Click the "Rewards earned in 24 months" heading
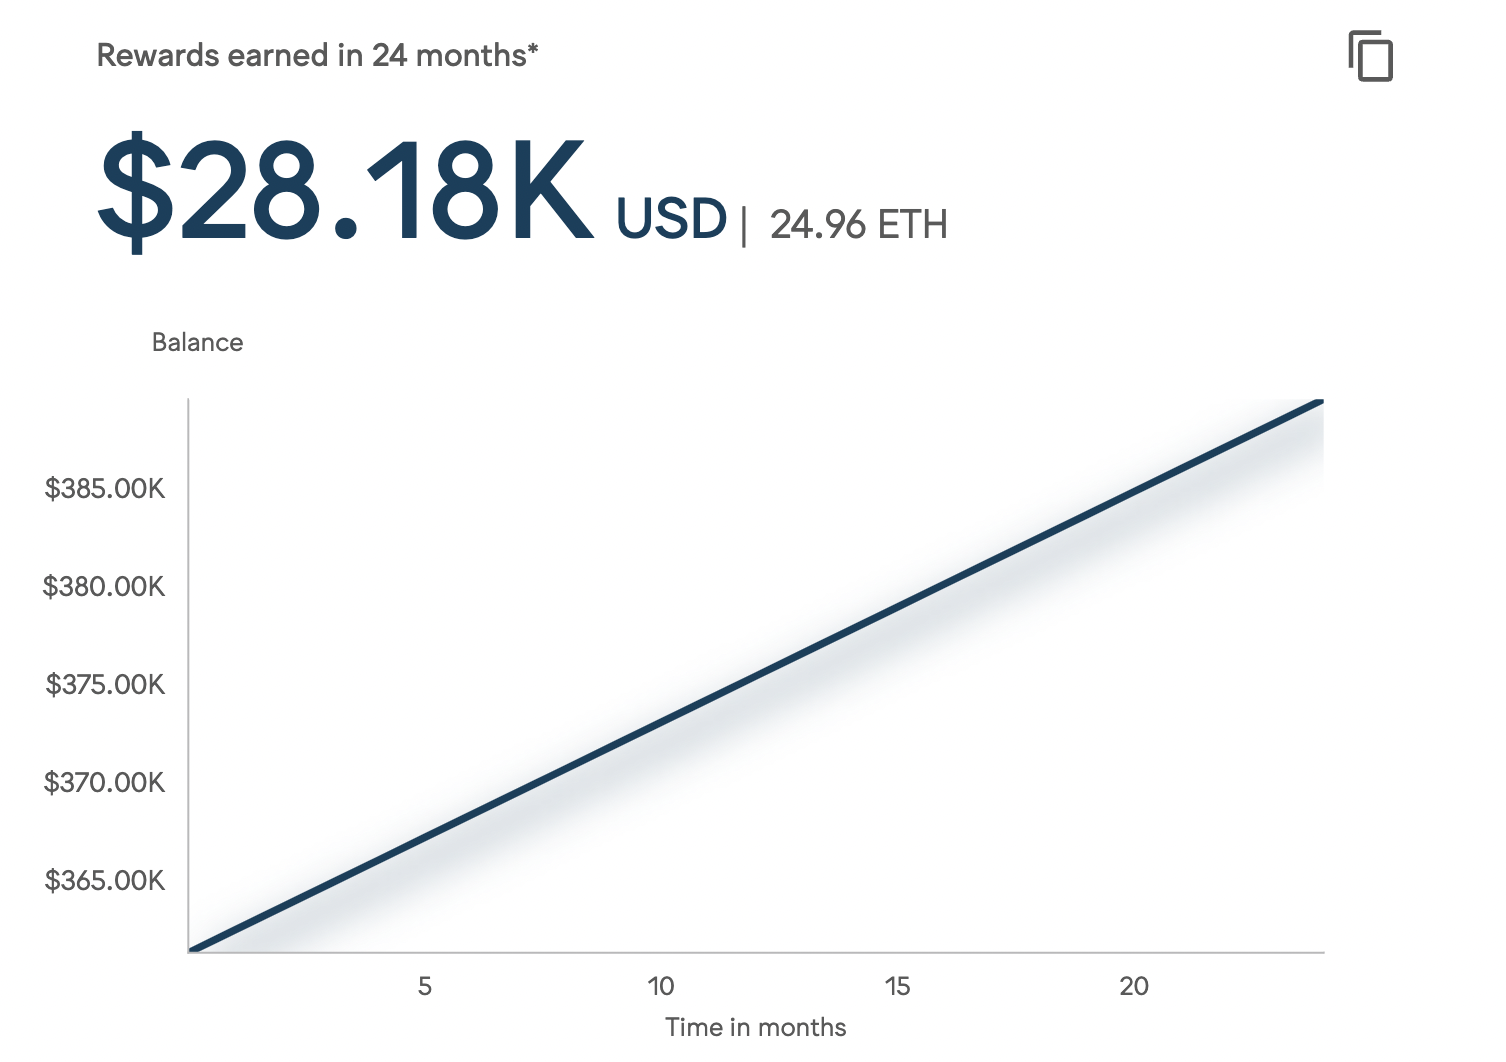Screen dimensions: 1506x1062 point(317,55)
